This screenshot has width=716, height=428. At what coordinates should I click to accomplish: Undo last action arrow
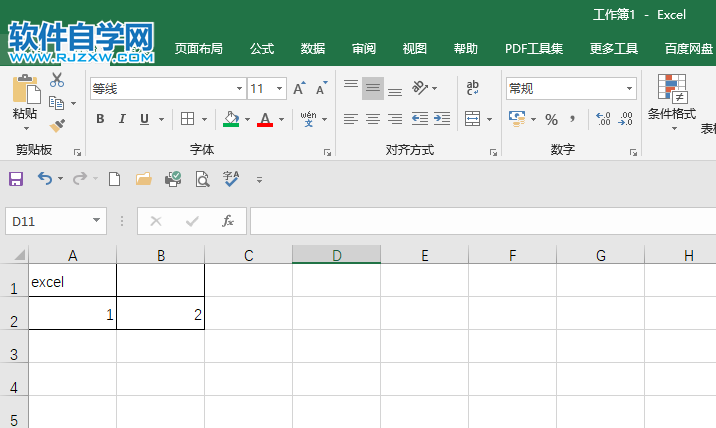(x=45, y=178)
